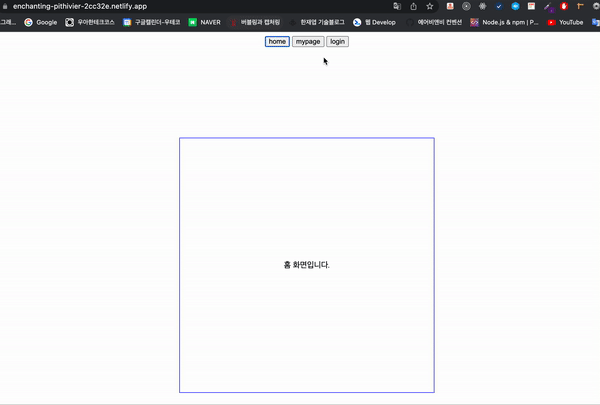The image size is (600, 405).
Task: Click the 홈 화면입니다 text in the box
Action: tap(306, 265)
